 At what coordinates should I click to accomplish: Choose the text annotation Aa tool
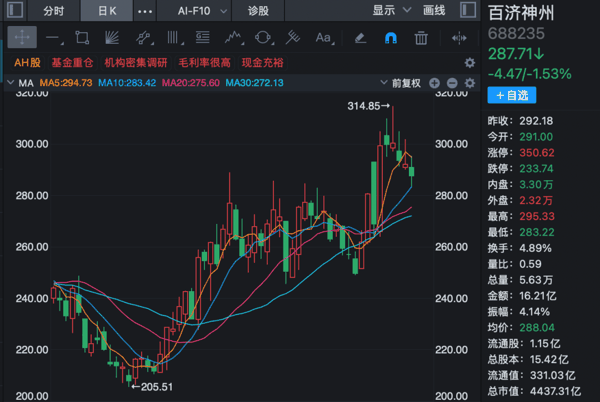coord(324,38)
